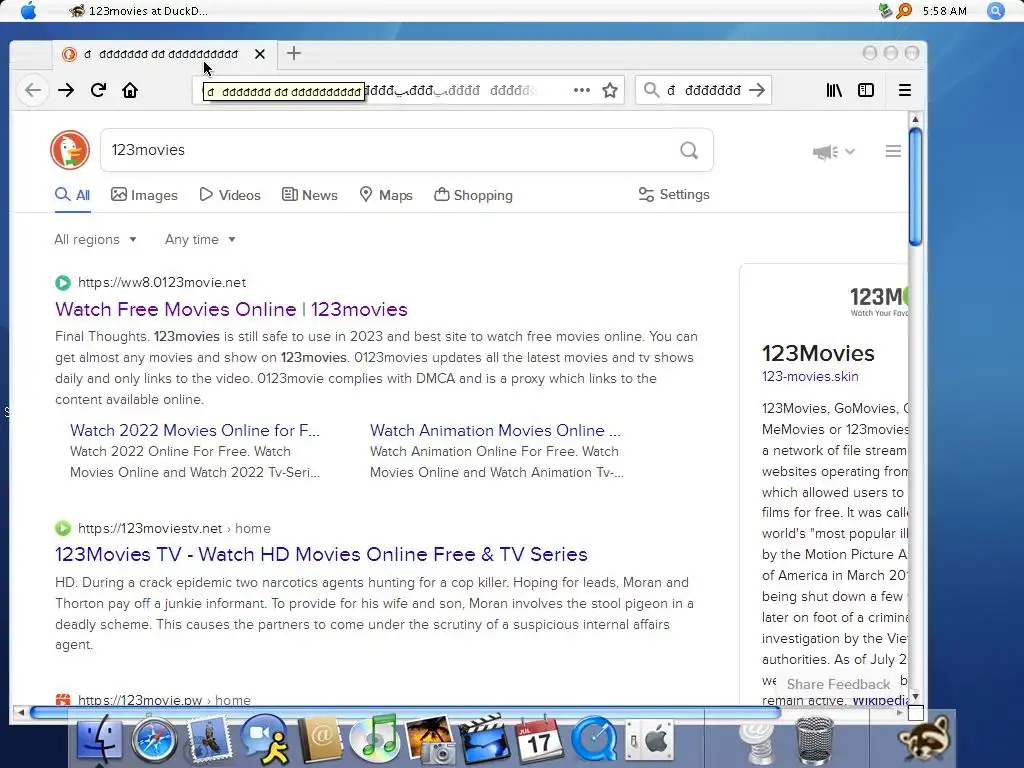Click the scroll up arrow
Image resolution: width=1024 pixels, height=768 pixels.
916,119
